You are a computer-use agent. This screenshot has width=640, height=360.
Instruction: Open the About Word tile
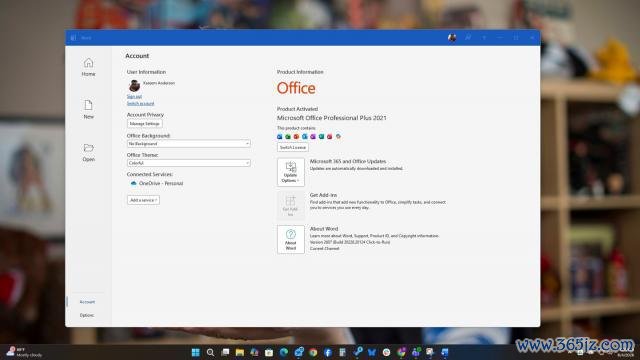click(x=291, y=240)
